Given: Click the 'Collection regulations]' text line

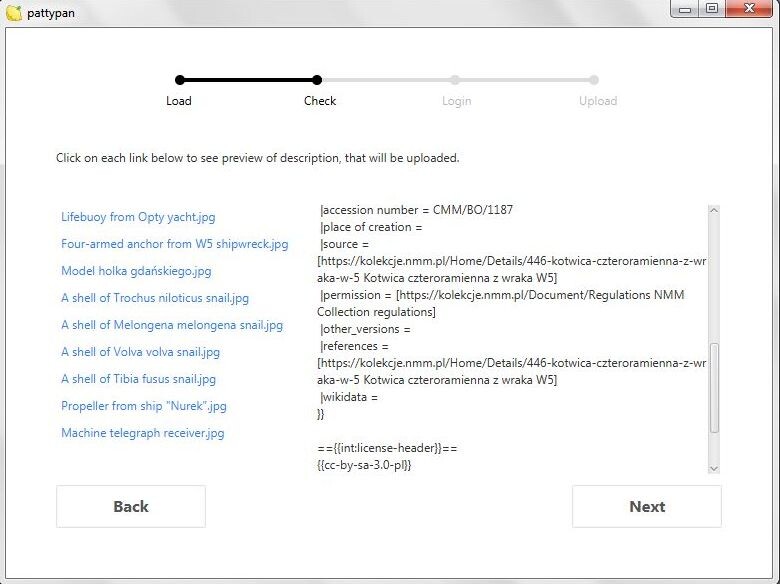Looking at the screenshot, I should coord(376,312).
